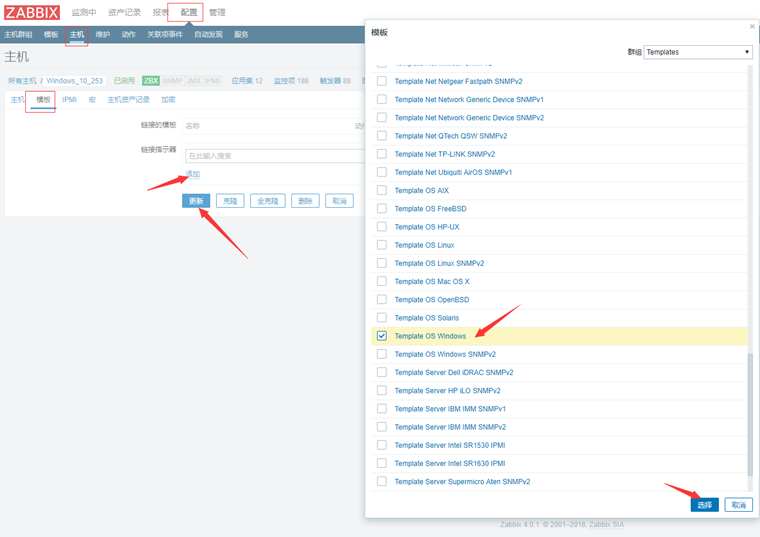
Task: Go to 维护 submenu item
Action: (x=103, y=34)
